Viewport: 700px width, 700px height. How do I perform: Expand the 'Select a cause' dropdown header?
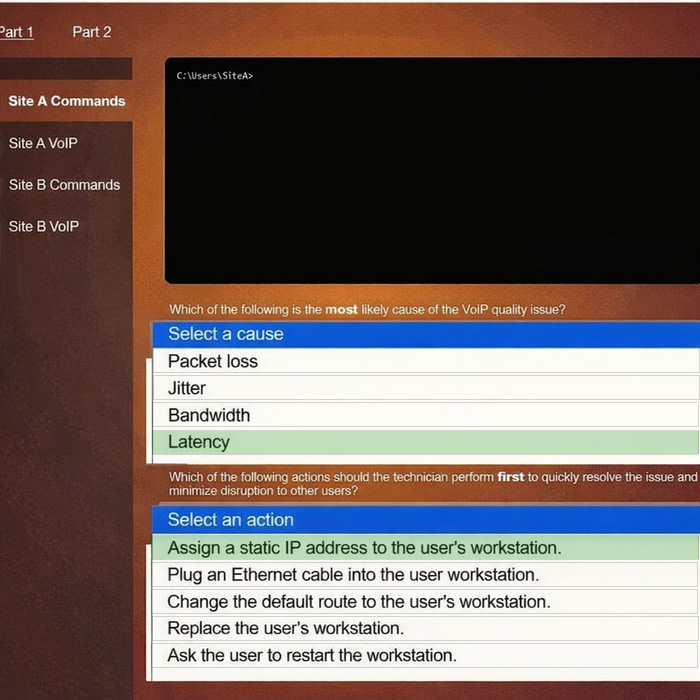pyautogui.click(x=425, y=334)
